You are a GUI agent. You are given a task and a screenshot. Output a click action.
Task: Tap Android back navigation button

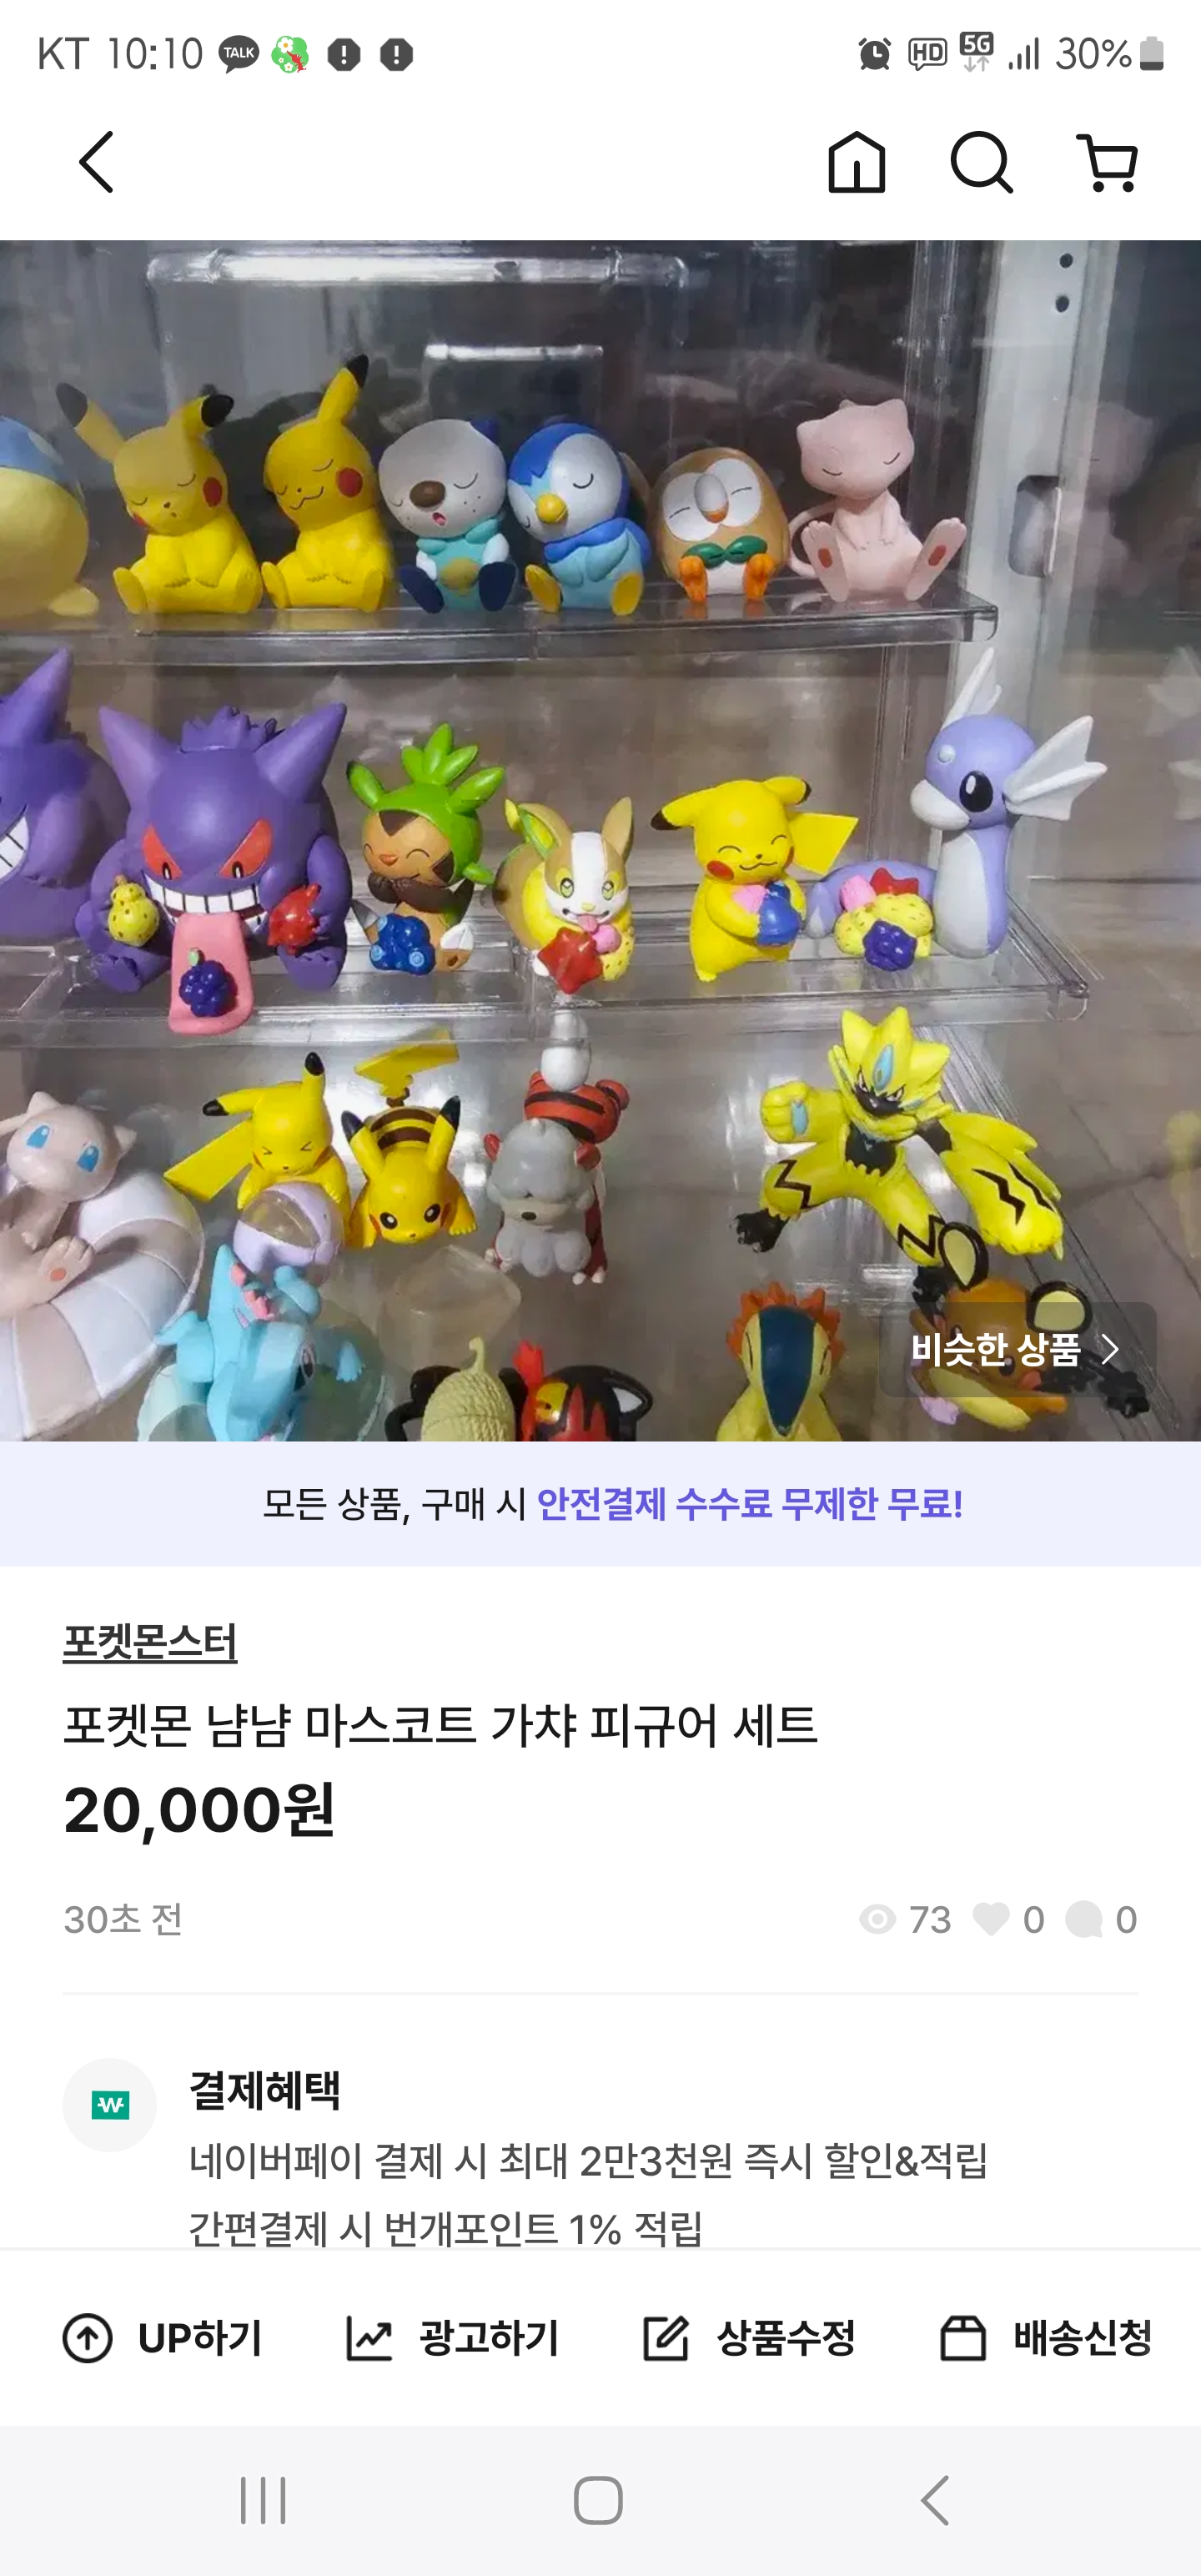pos(935,2500)
